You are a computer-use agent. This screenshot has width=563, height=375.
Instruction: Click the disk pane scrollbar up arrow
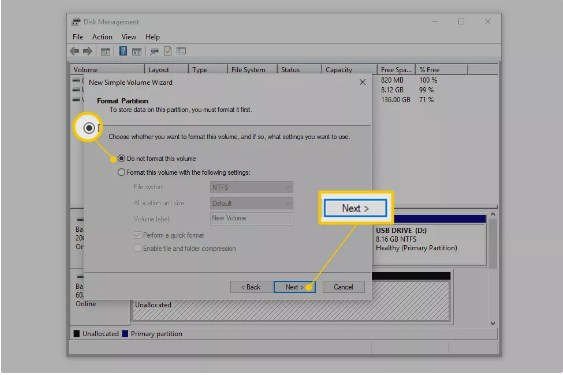tap(493, 214)
